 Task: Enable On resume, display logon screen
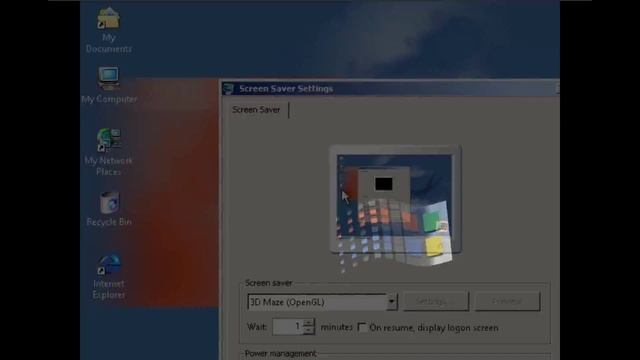point(362,327)
